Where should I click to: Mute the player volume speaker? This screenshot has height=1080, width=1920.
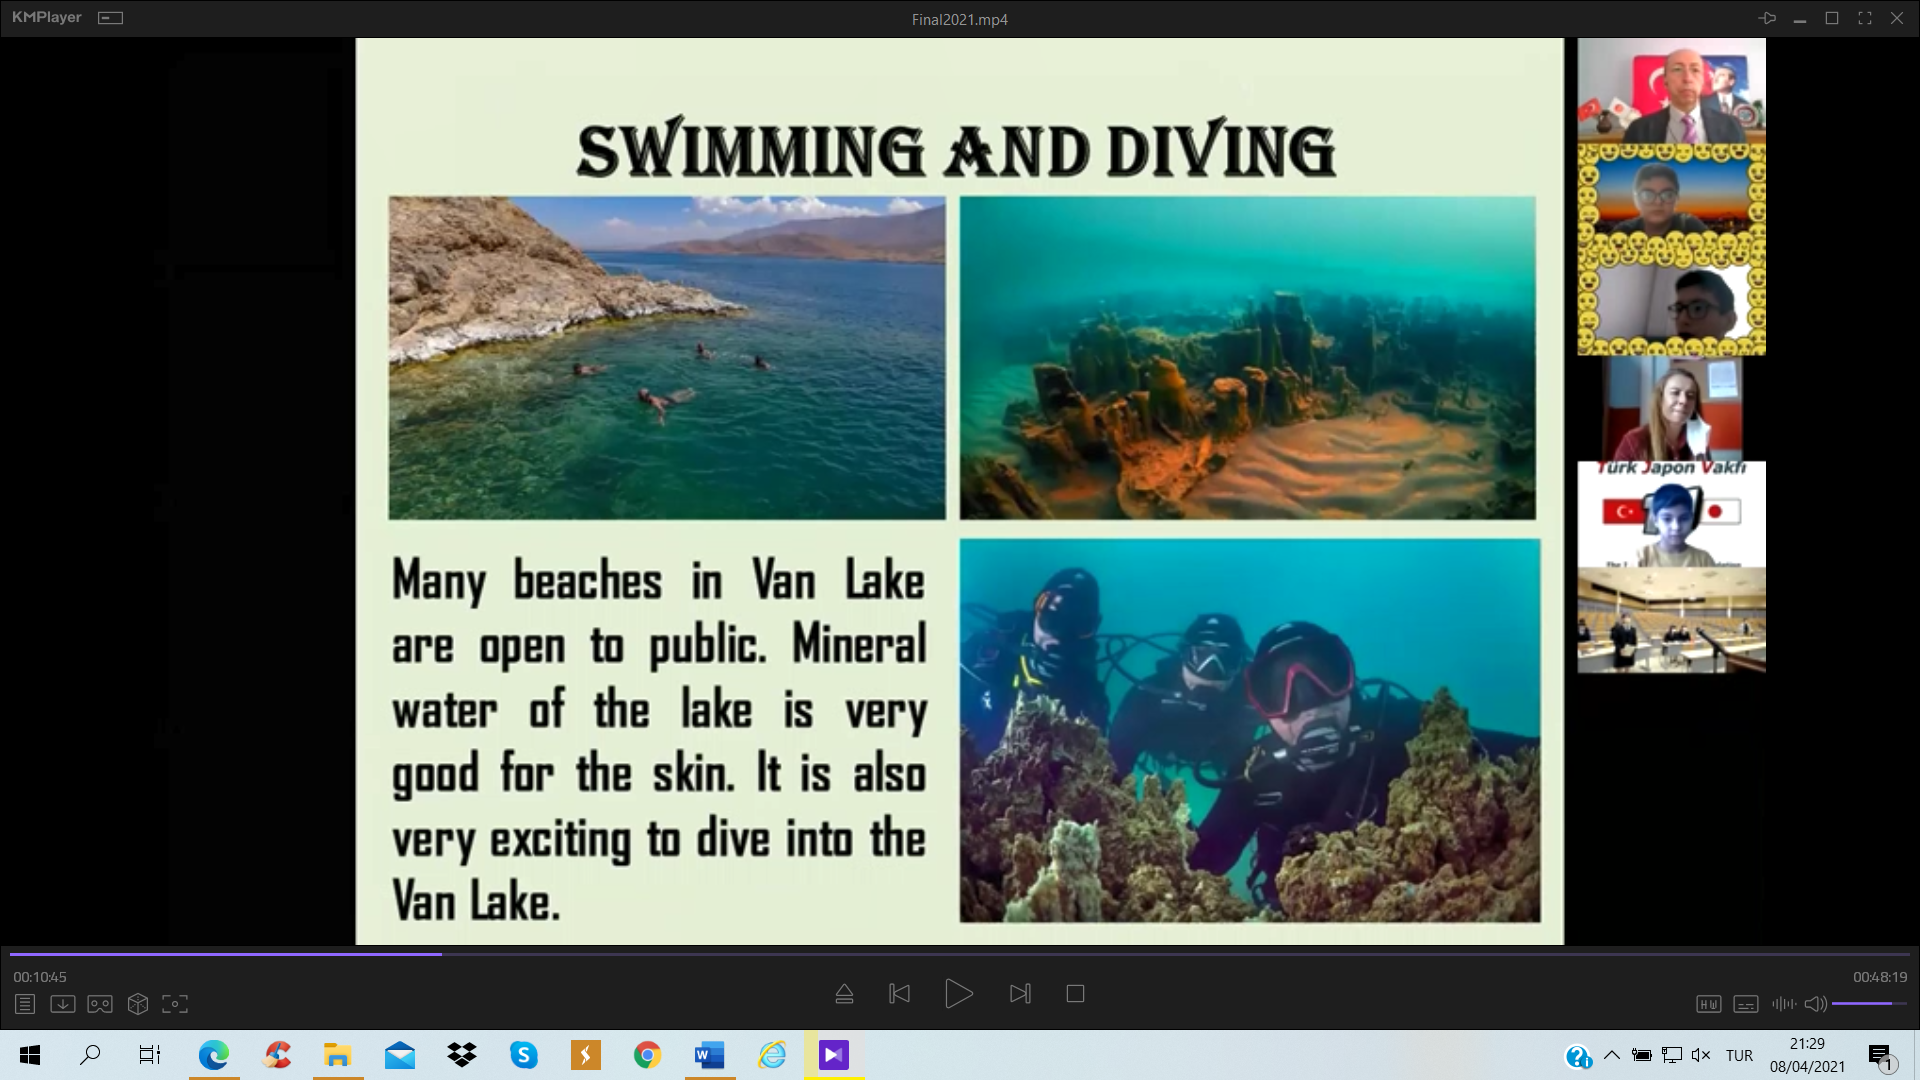1815,1004
